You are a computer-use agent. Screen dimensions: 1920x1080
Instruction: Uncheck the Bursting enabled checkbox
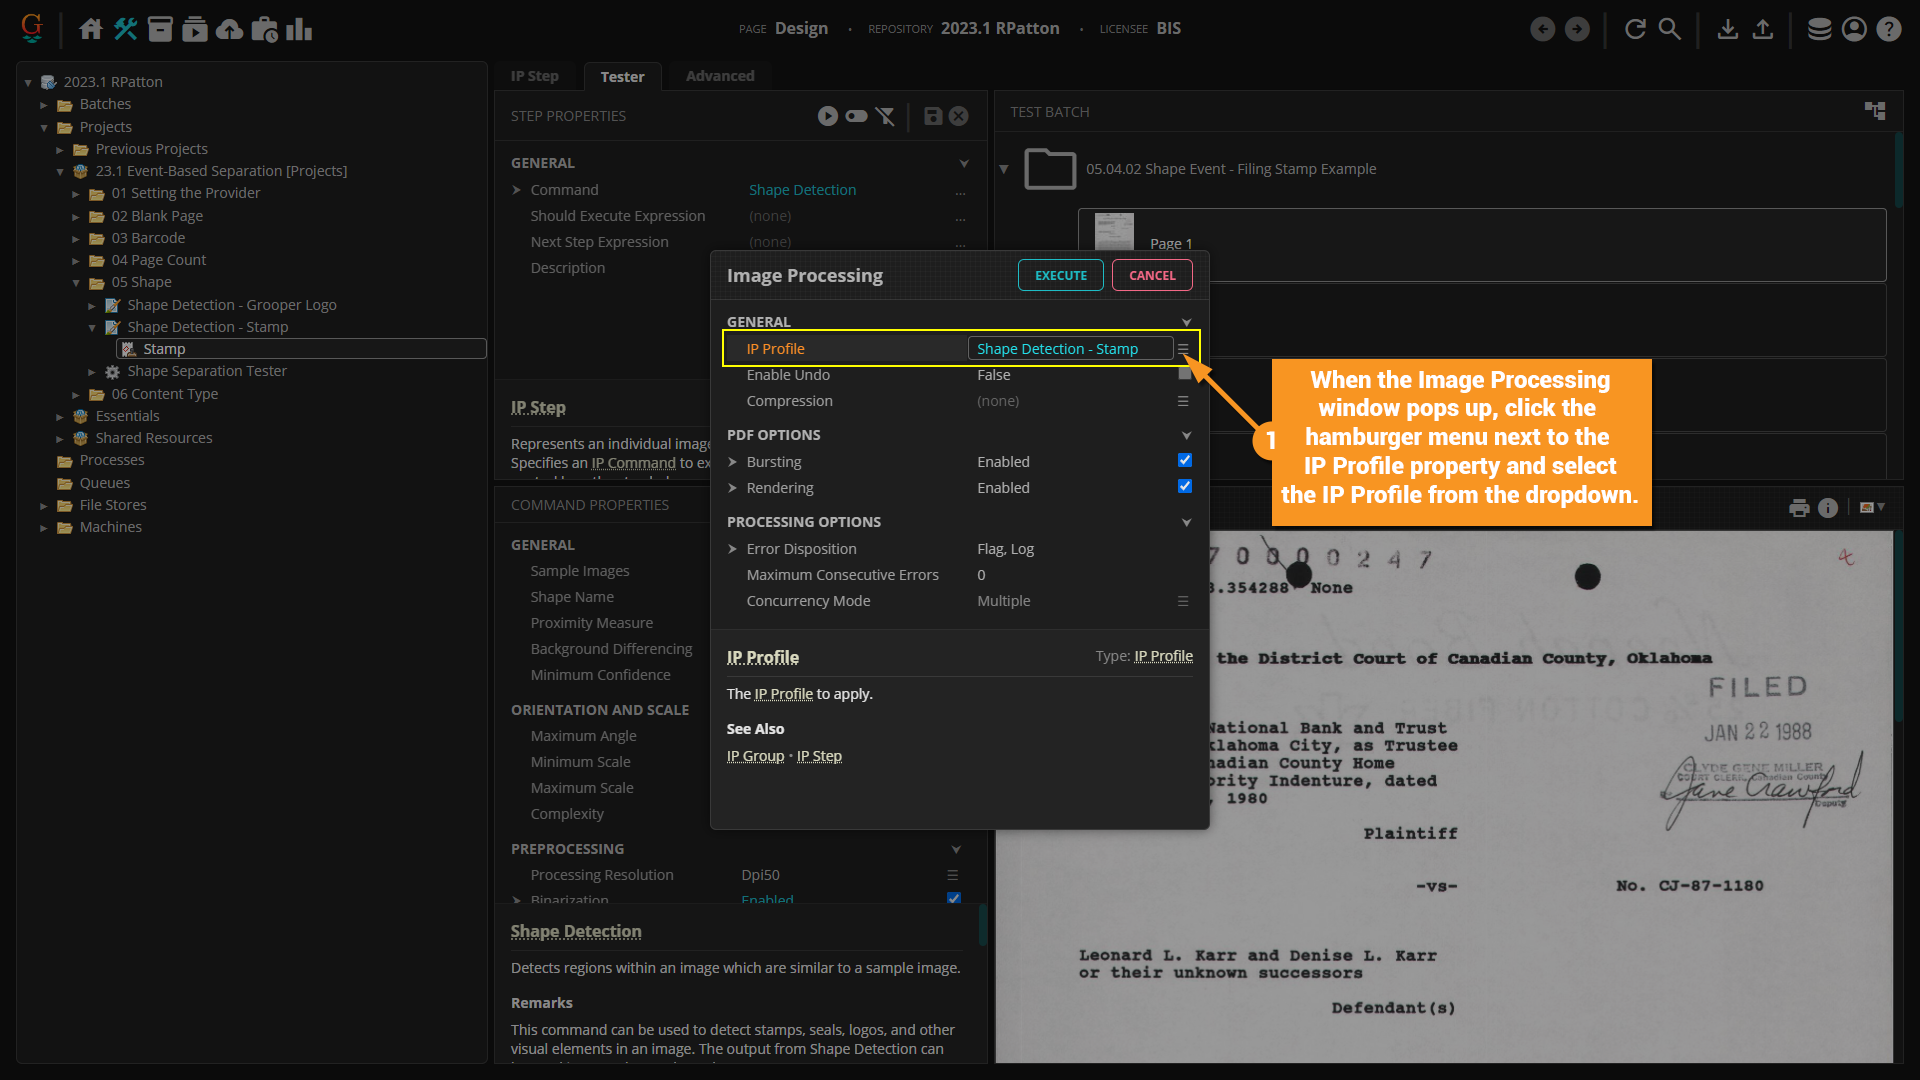[x=1185, y=461]
